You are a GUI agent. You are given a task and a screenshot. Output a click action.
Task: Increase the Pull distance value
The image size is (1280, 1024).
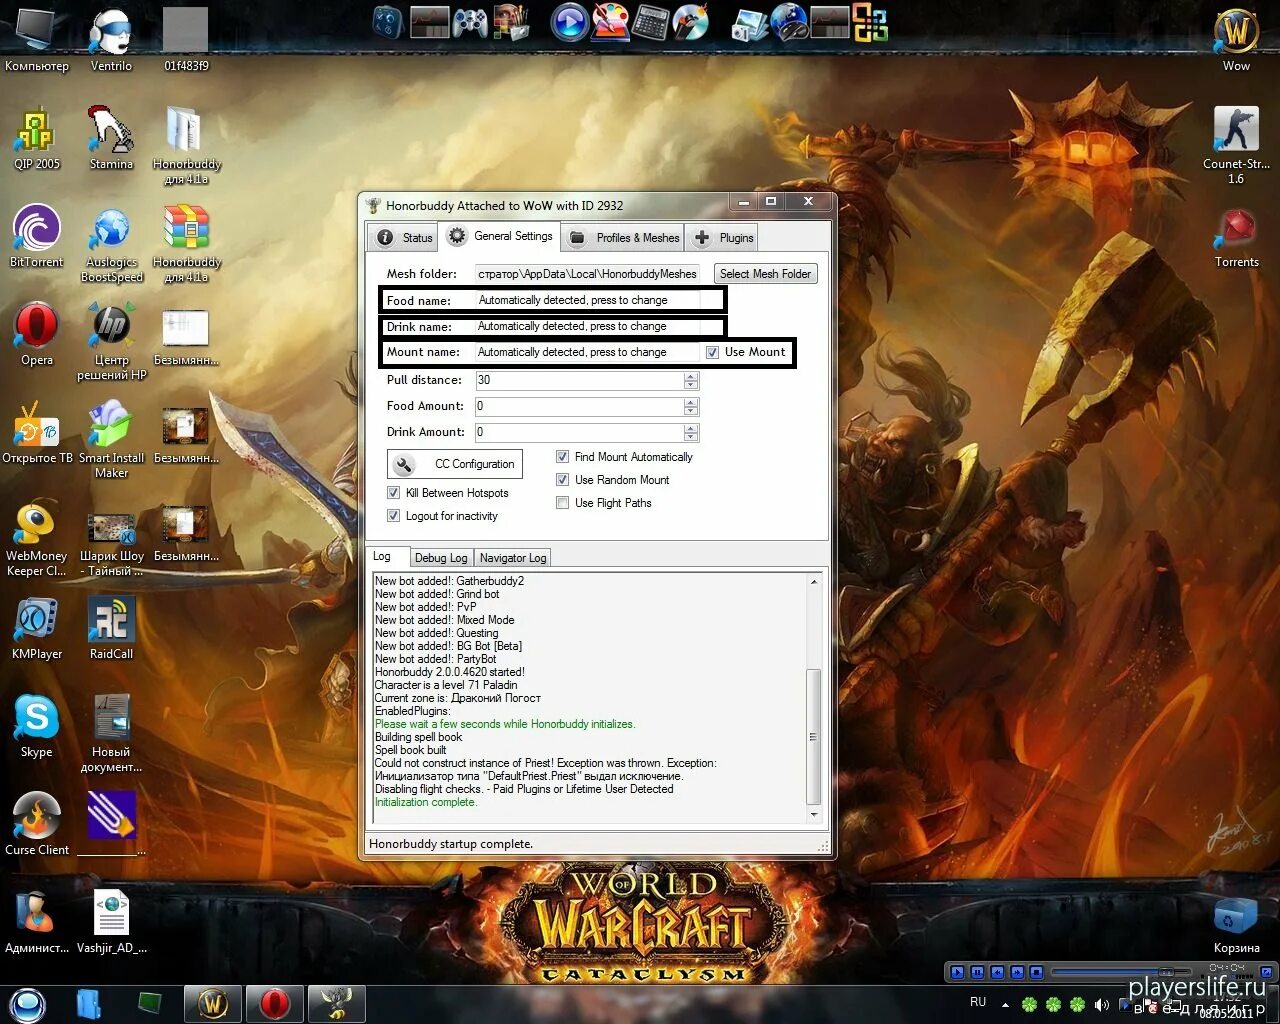(691, 376)
